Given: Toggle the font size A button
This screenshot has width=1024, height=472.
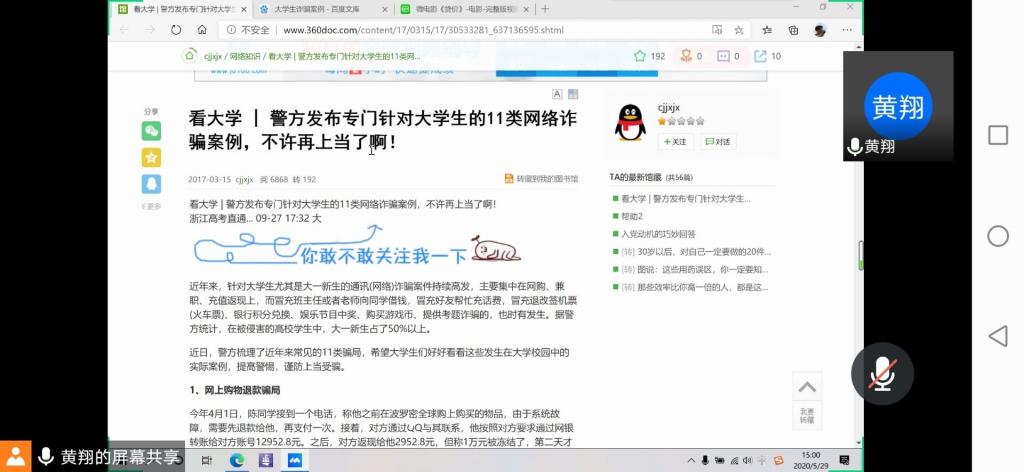Looking at the screenshot, I should (x=557, y=94).
